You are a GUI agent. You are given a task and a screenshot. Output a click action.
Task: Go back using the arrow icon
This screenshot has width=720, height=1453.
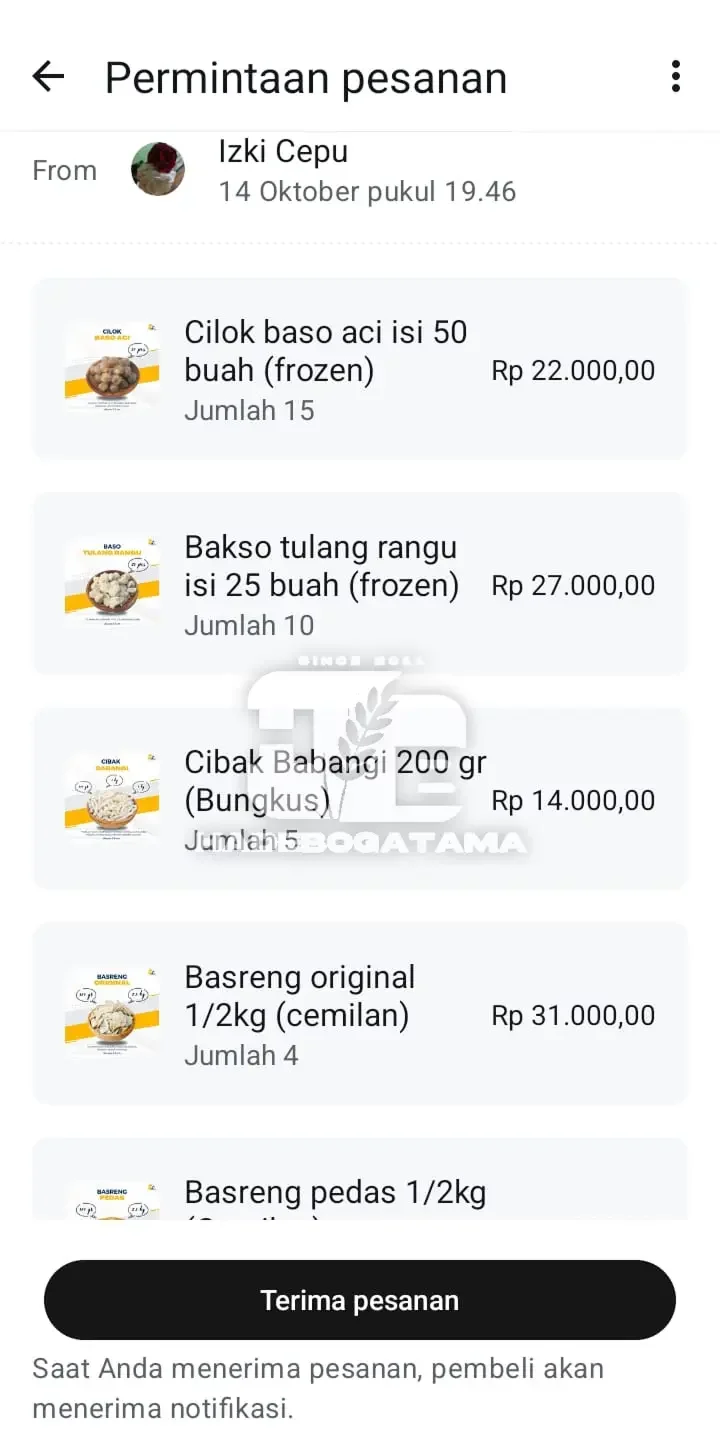pos(48,77)
